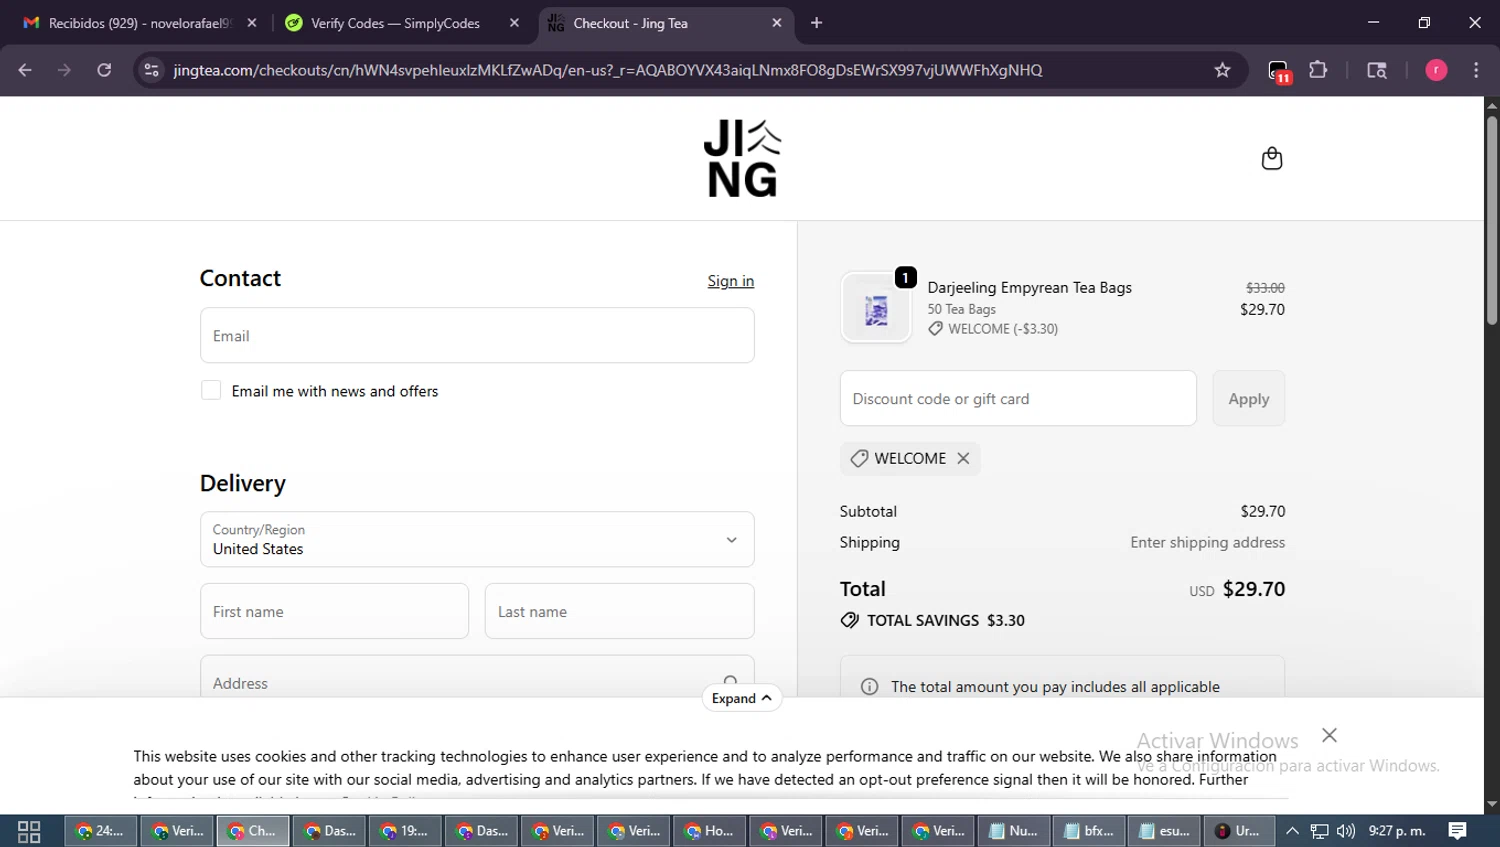Close the Verify Codes tab
Image resolution: width=1500 pixels, height=847 pixels.
[514, 23]
